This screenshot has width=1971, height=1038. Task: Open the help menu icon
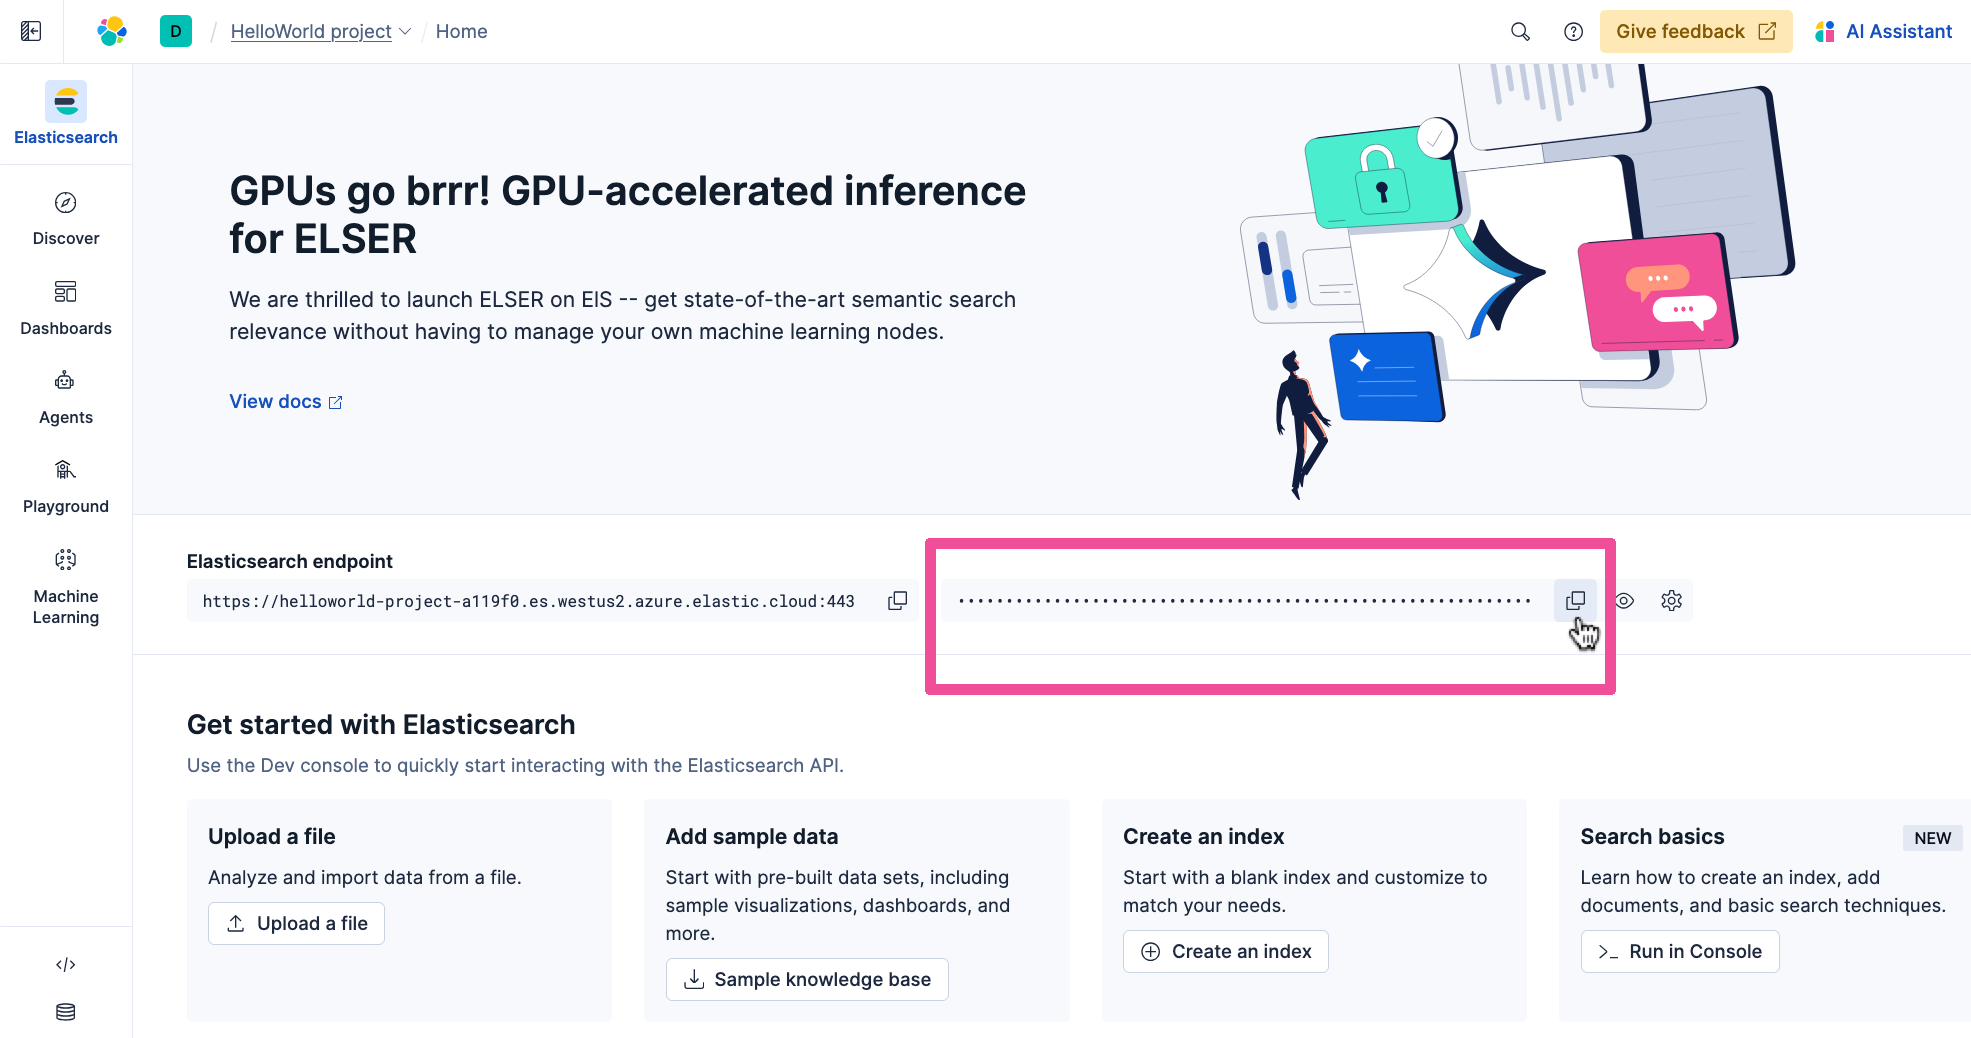coord(1573,31)
